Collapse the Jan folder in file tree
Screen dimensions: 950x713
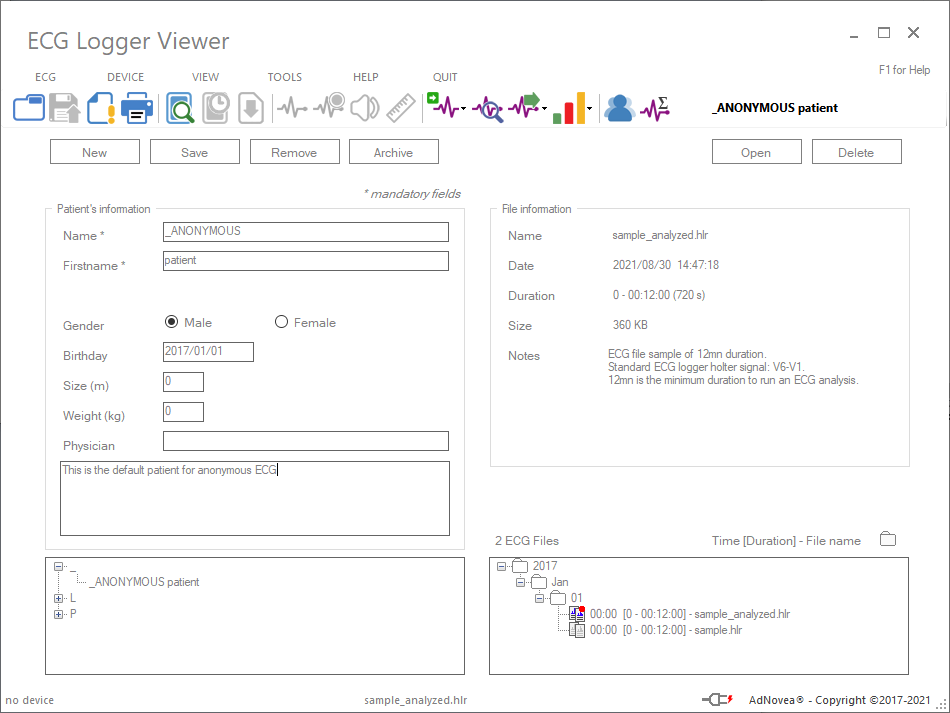(520, 583)
